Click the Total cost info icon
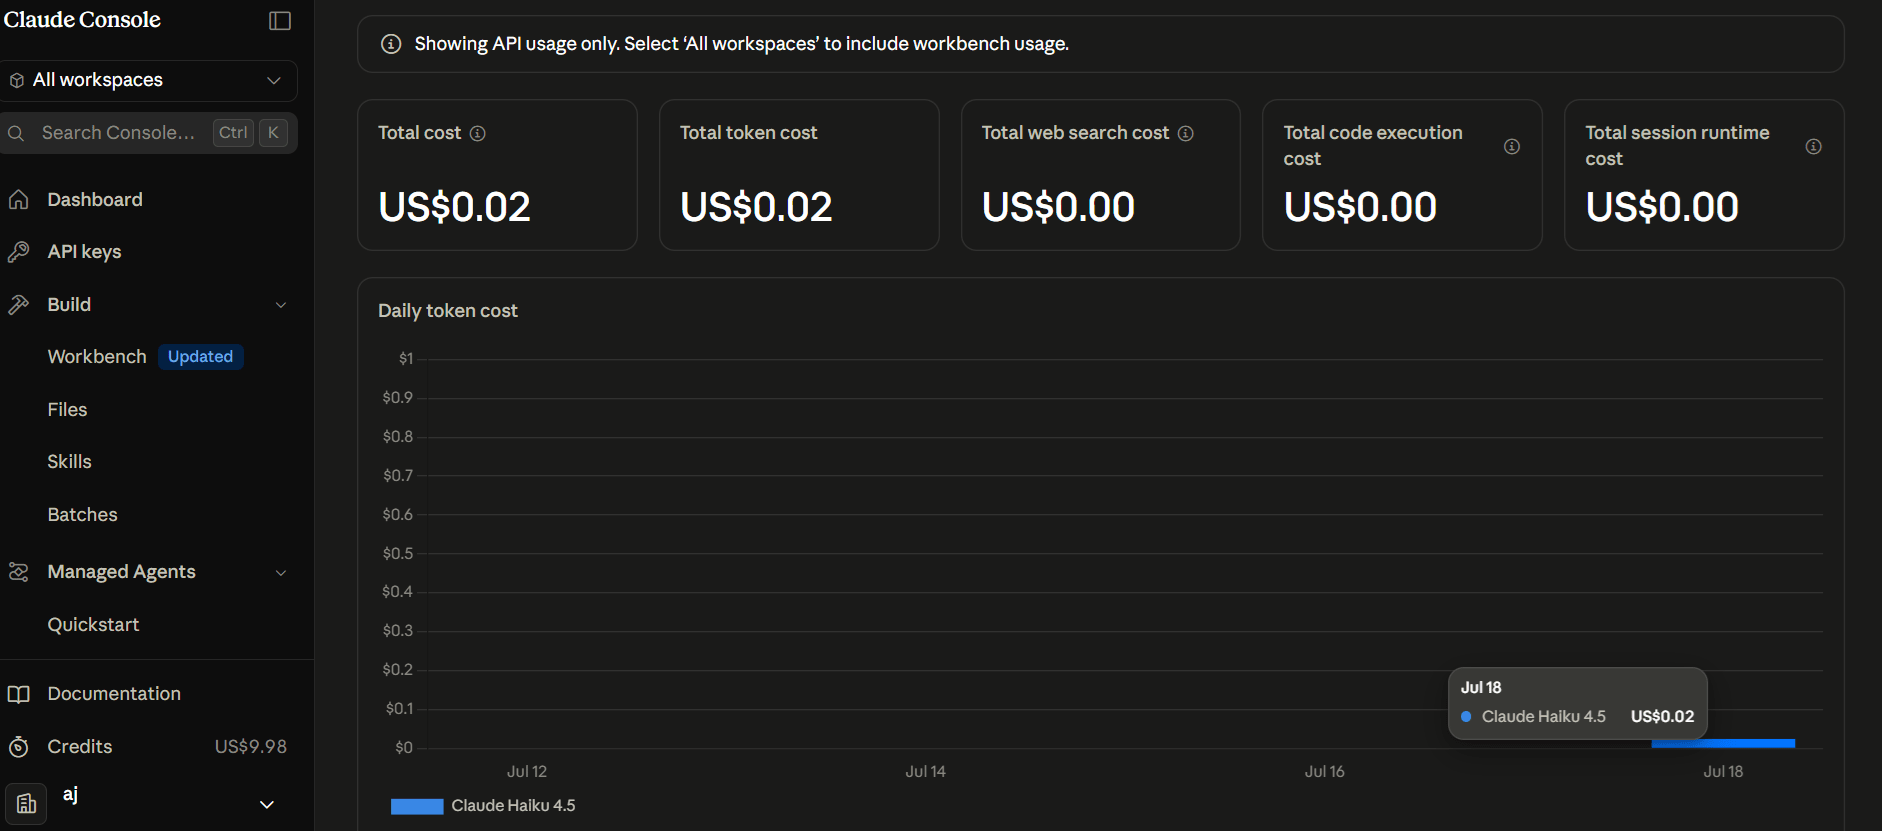Image resolution: width=1882 pixels, height=831 pixels. (x=478, y=134)
